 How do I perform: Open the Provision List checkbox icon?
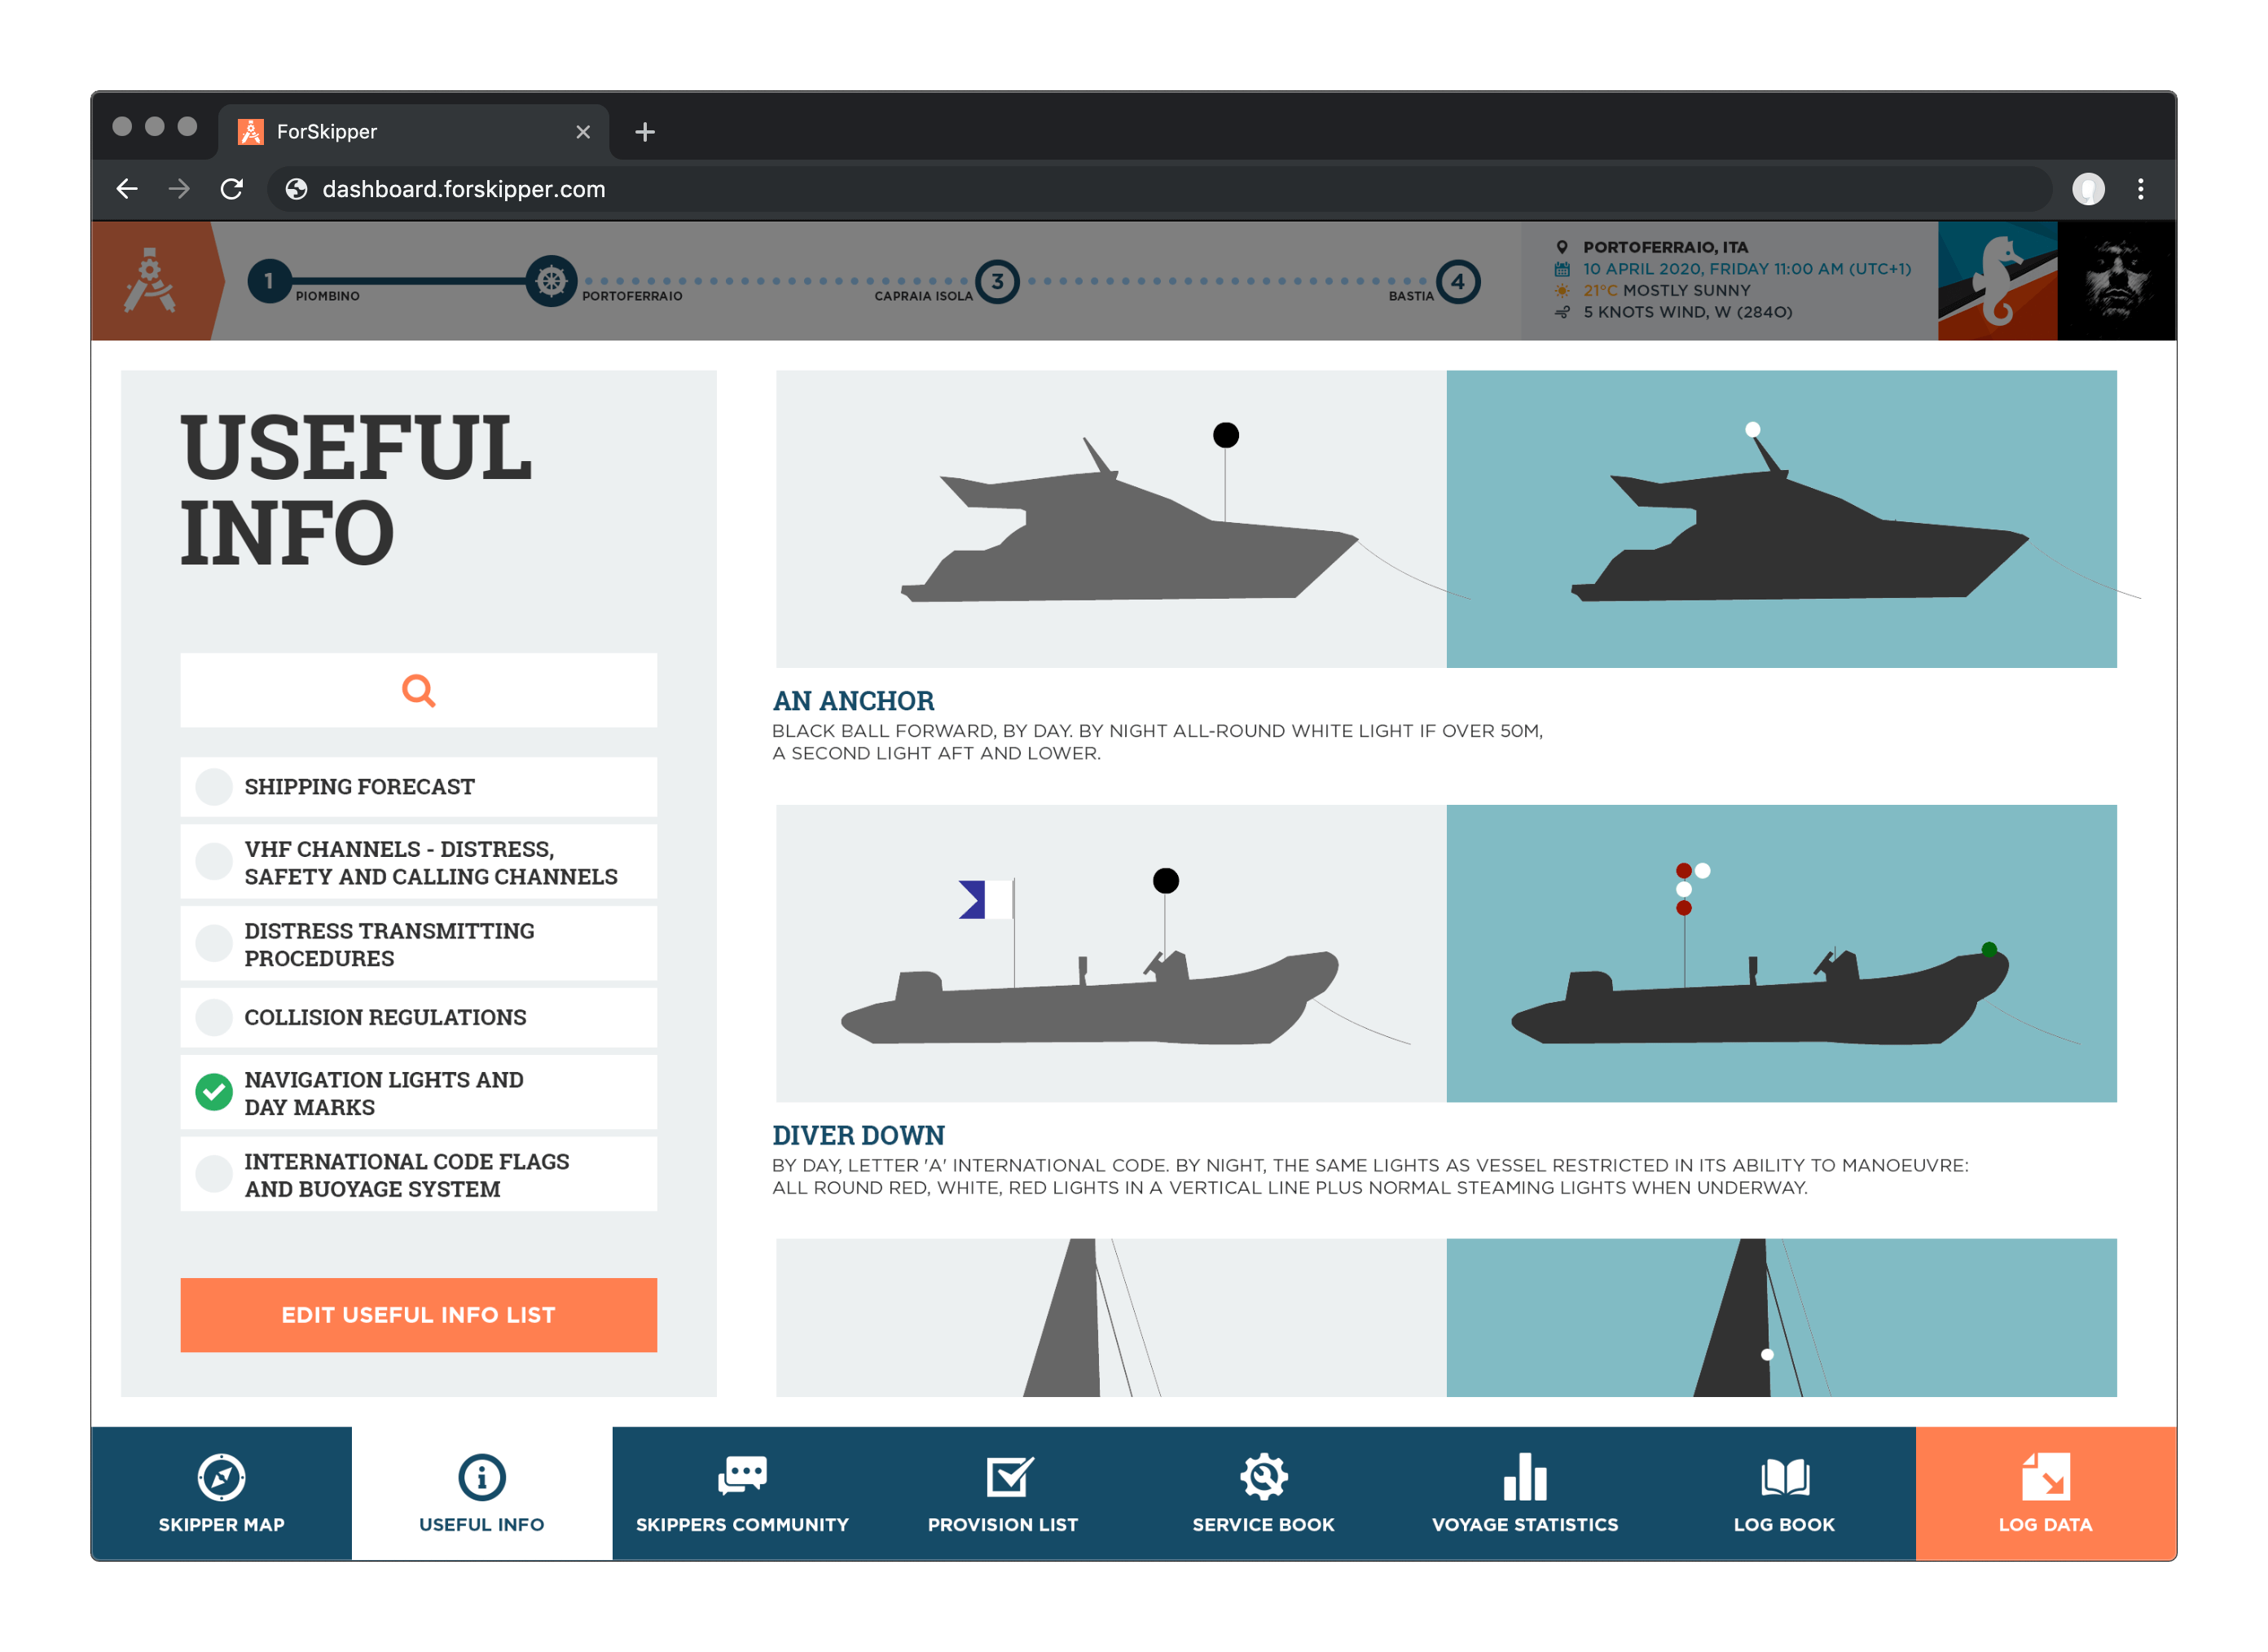pyautogui.click(x=1008, y=1477)
